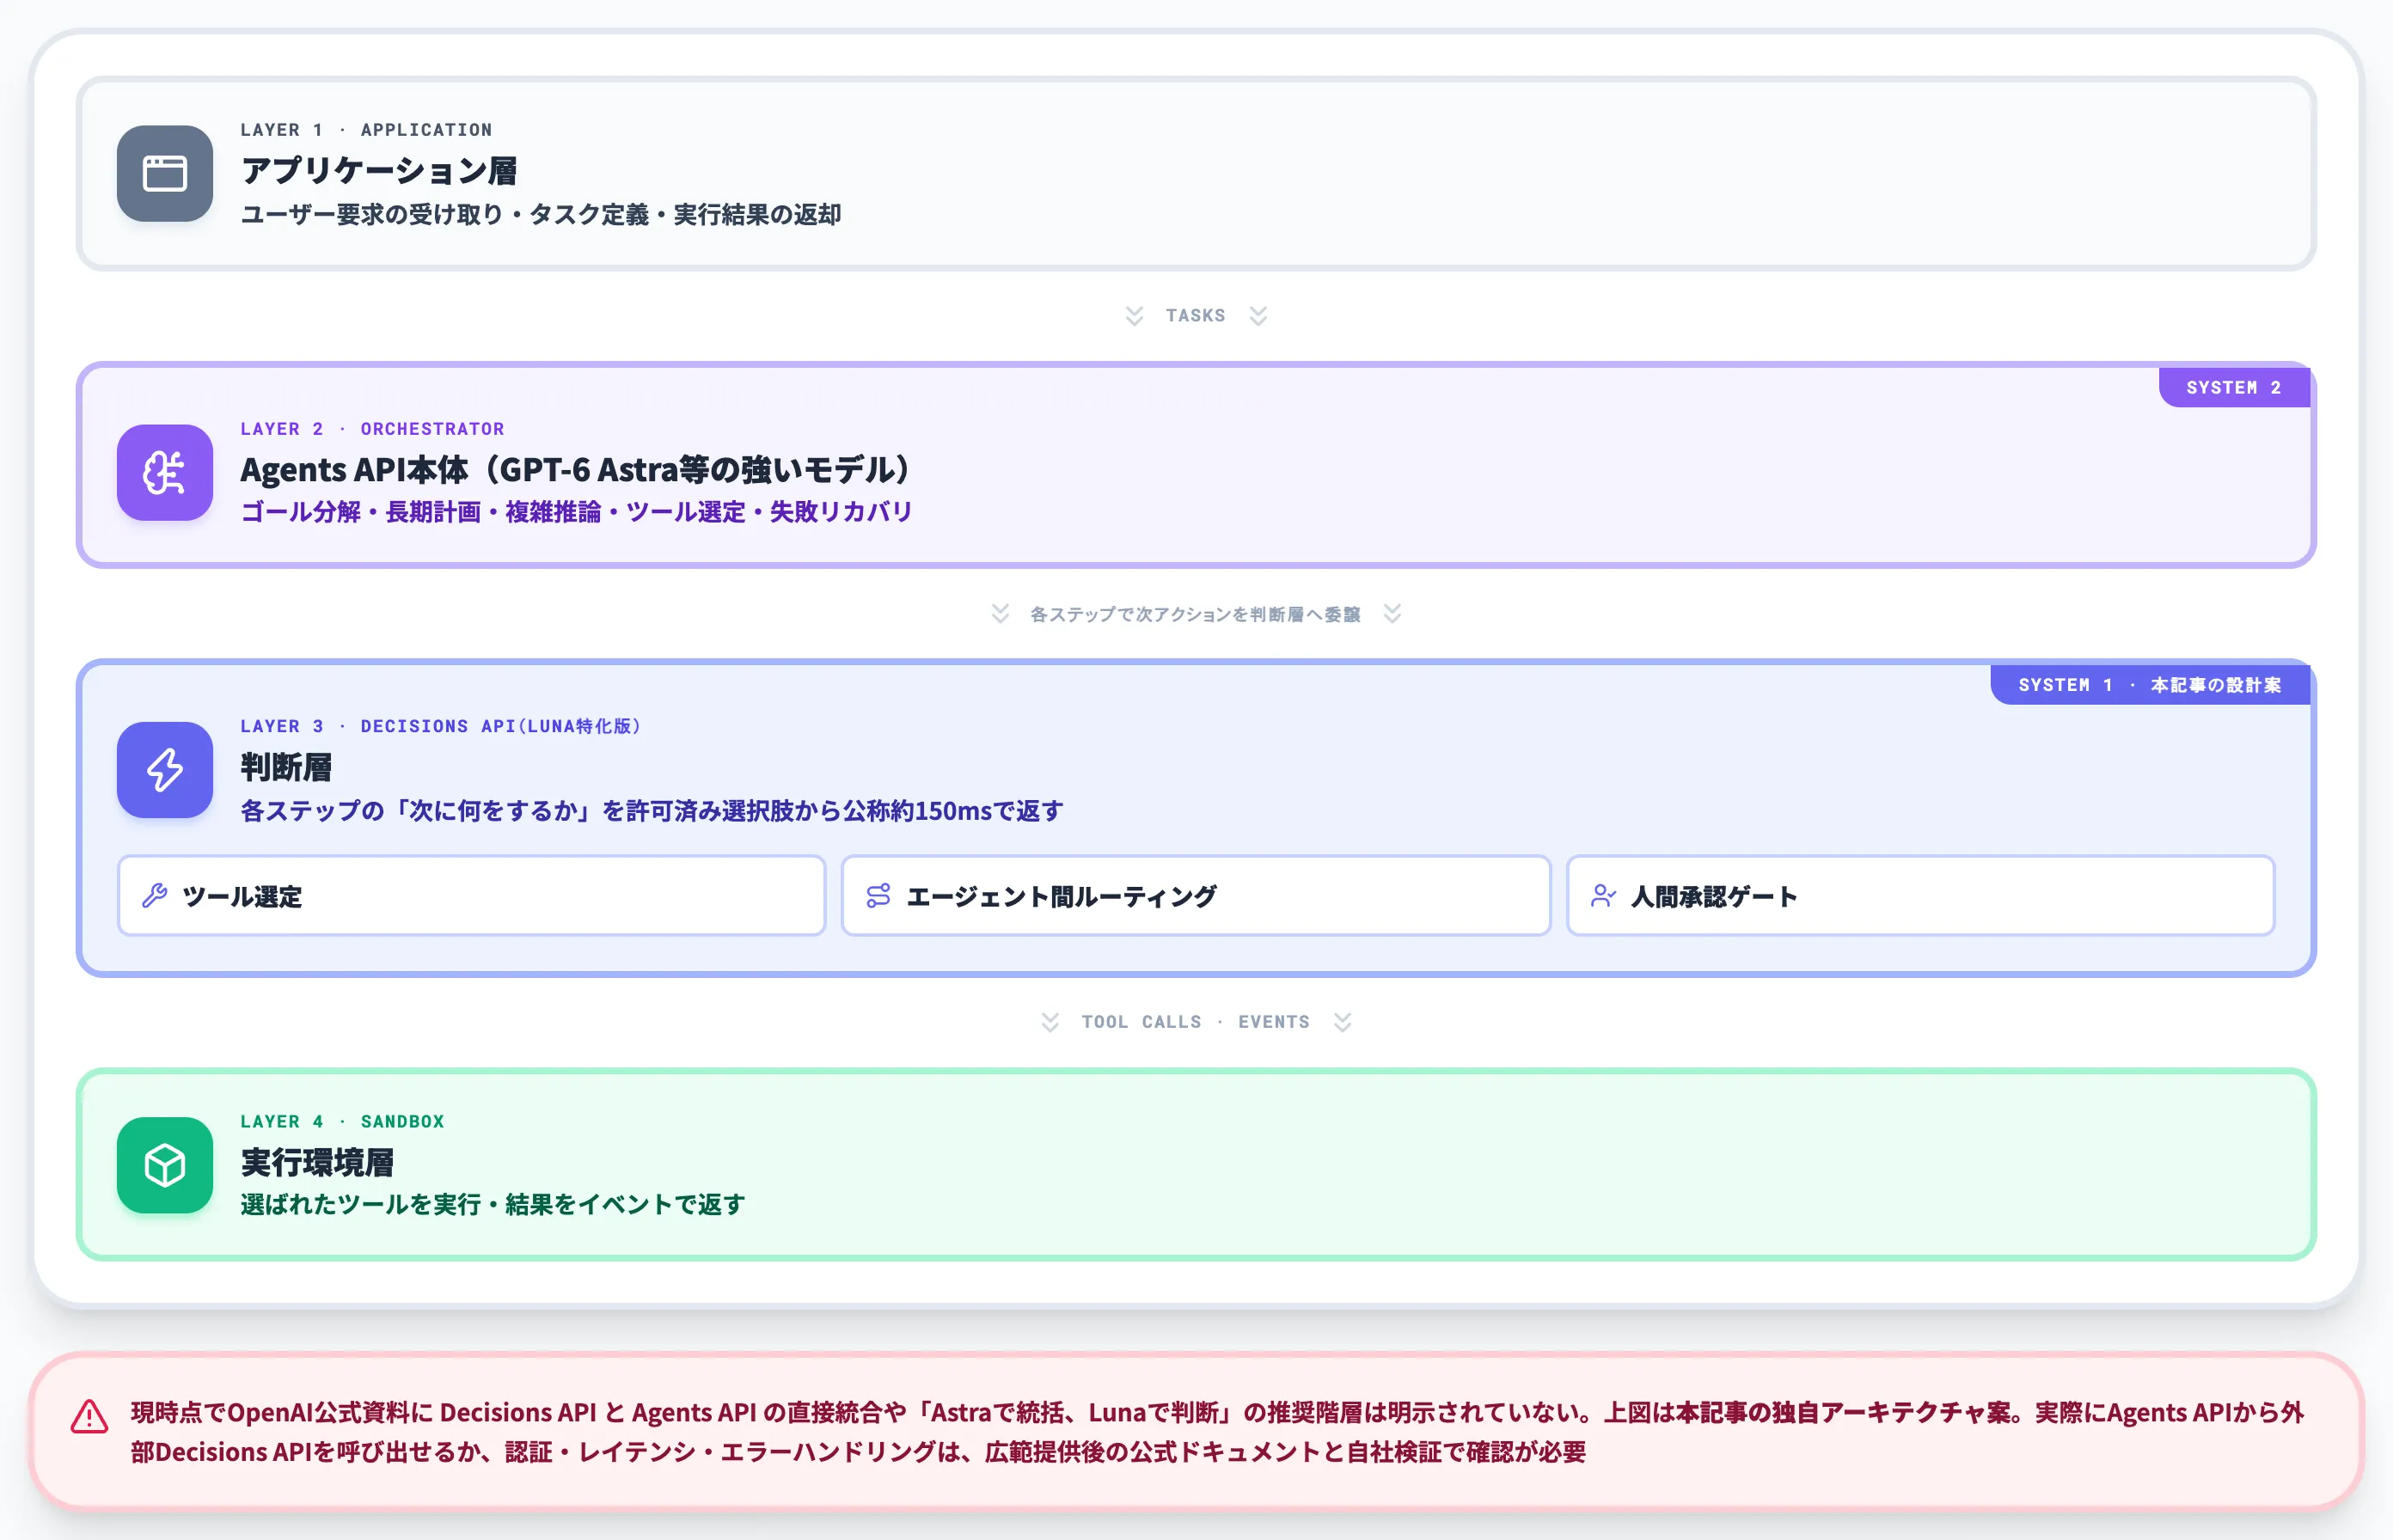Viewport: 2393px width, 1540px height.
Task: Select the エージェント間ルーティング card
Action: tap(1196, 896)
